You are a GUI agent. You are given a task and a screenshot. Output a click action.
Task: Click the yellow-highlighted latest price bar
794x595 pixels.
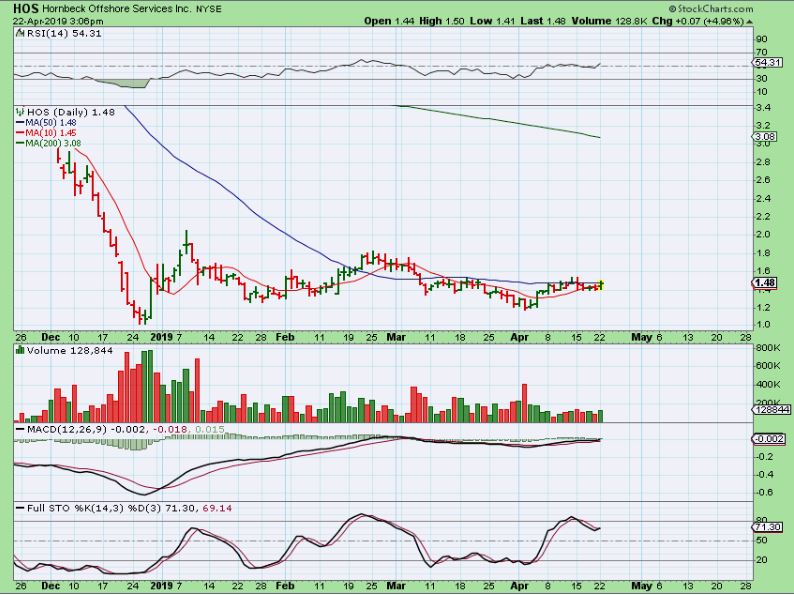[x=601, y=285]
